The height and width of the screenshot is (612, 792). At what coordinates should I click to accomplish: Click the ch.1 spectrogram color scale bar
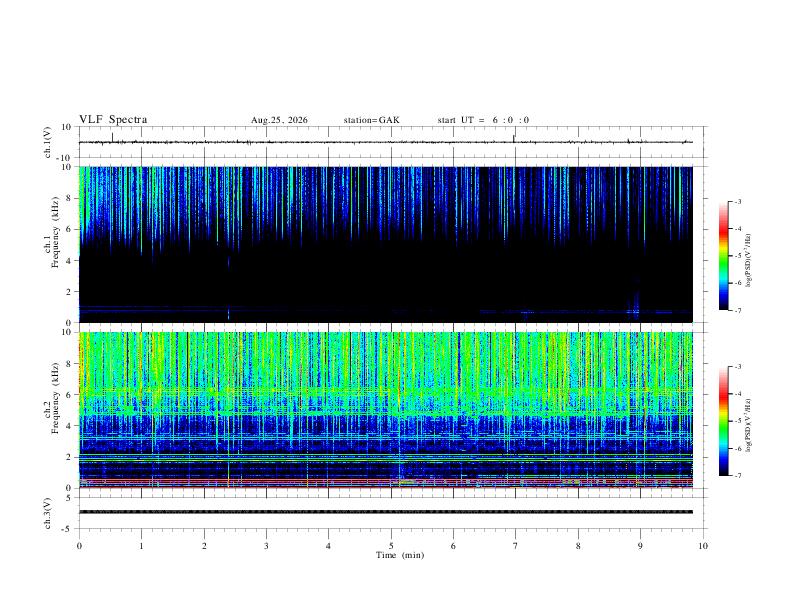[723, 256]
